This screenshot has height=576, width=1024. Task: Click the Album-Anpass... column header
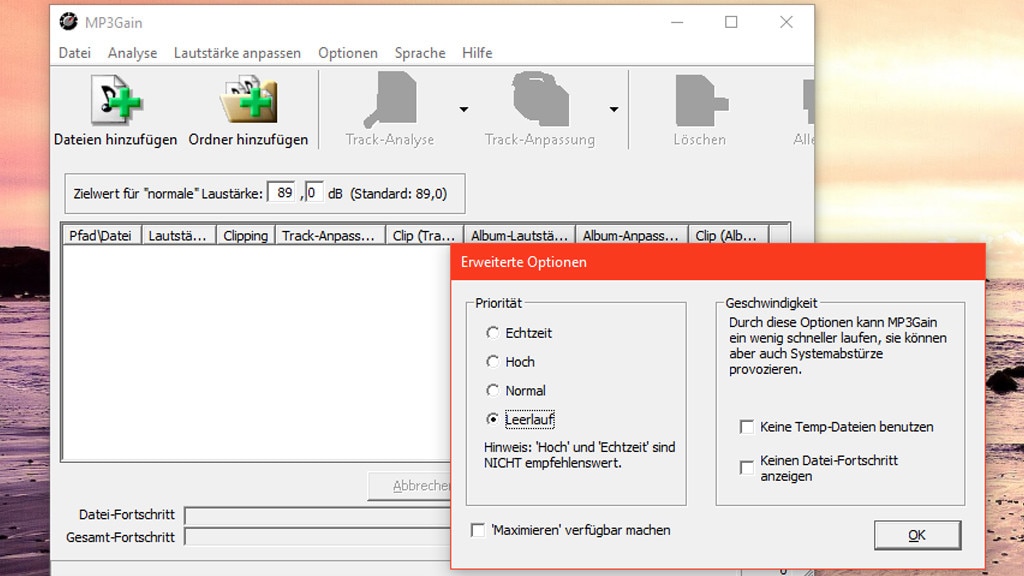(632, 236)
